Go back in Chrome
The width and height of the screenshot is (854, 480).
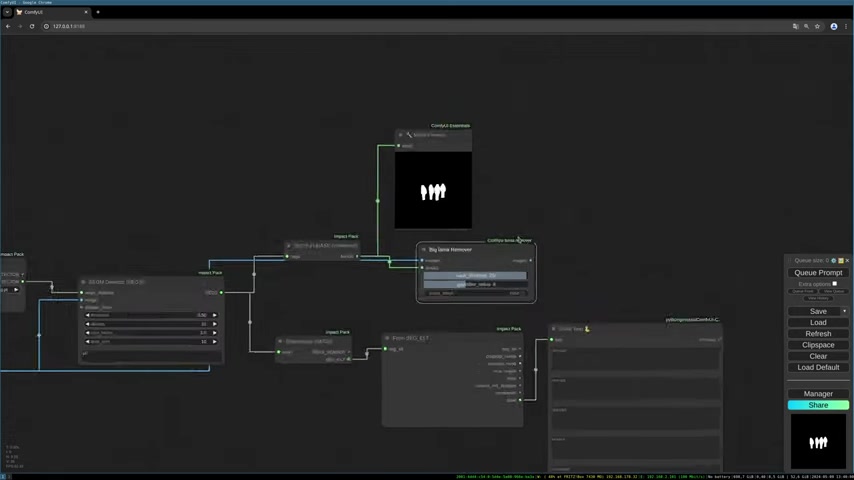click(x=8, y=26)
